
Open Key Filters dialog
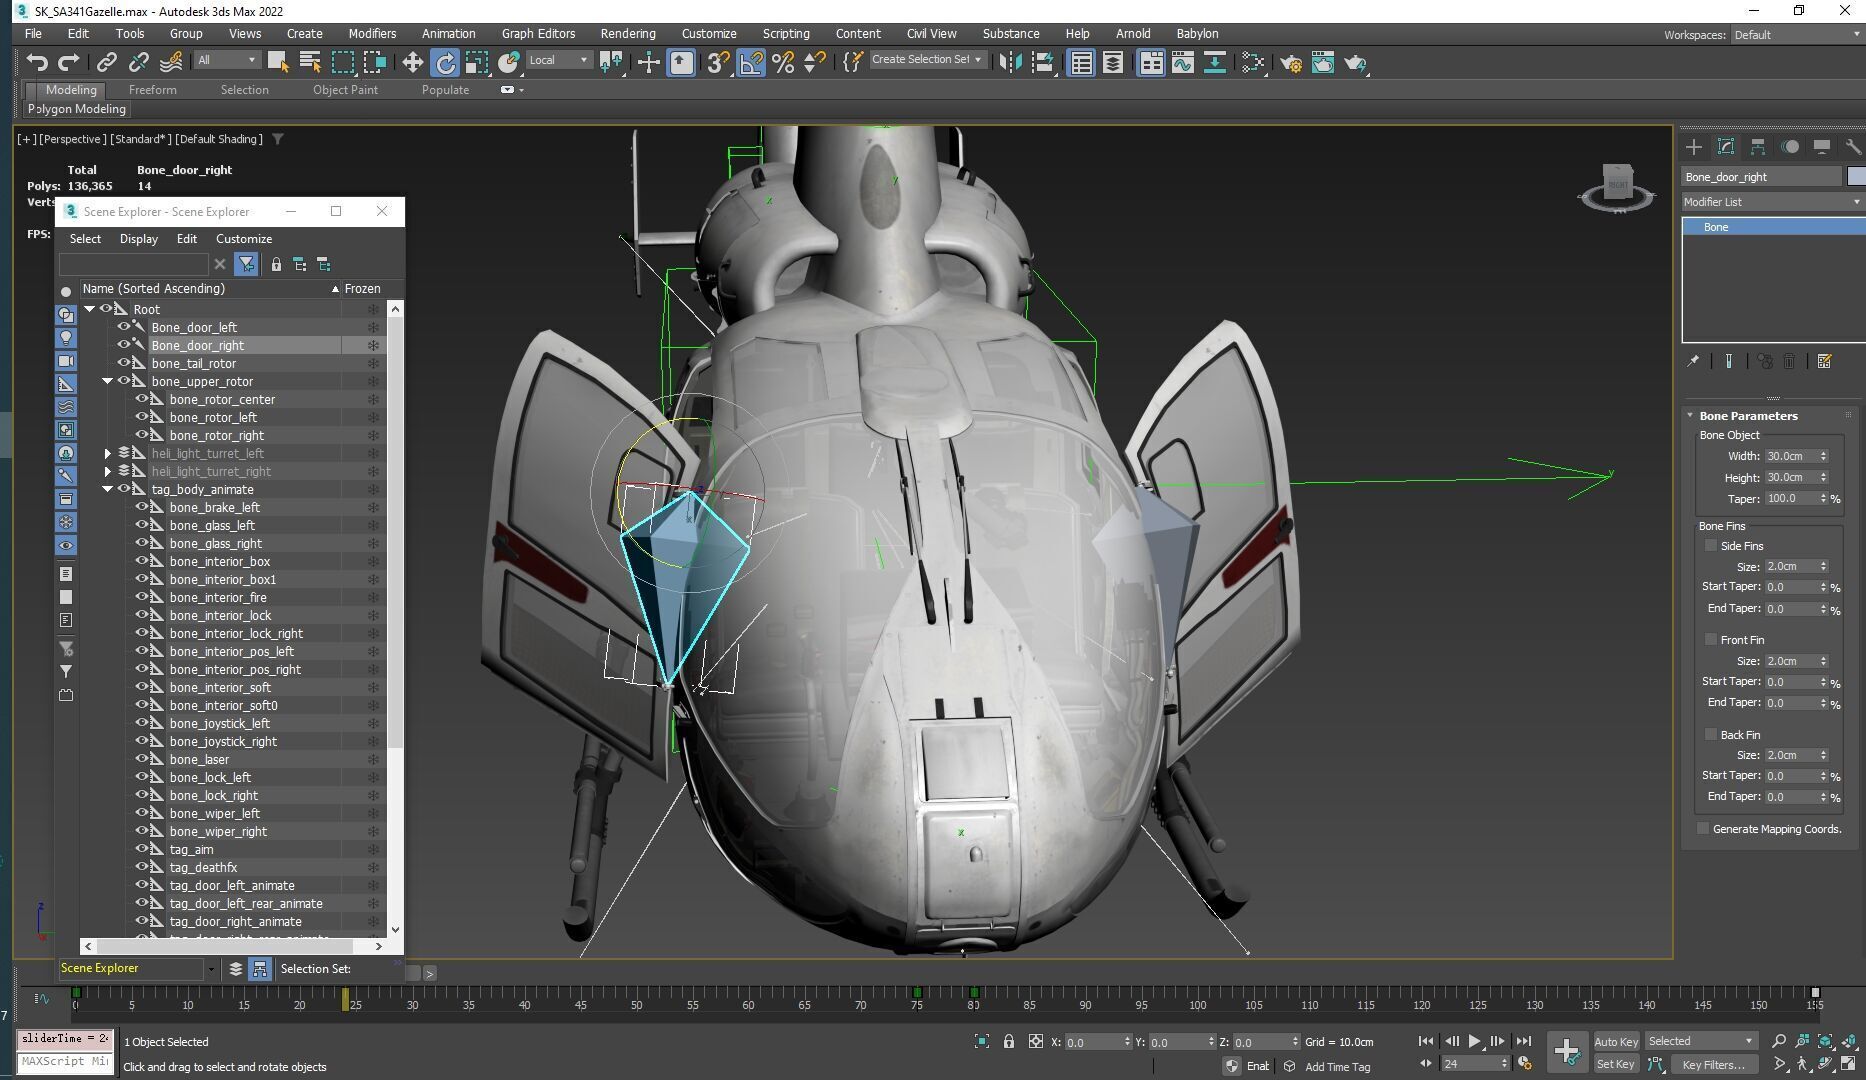click(x=1714, y=1064)
